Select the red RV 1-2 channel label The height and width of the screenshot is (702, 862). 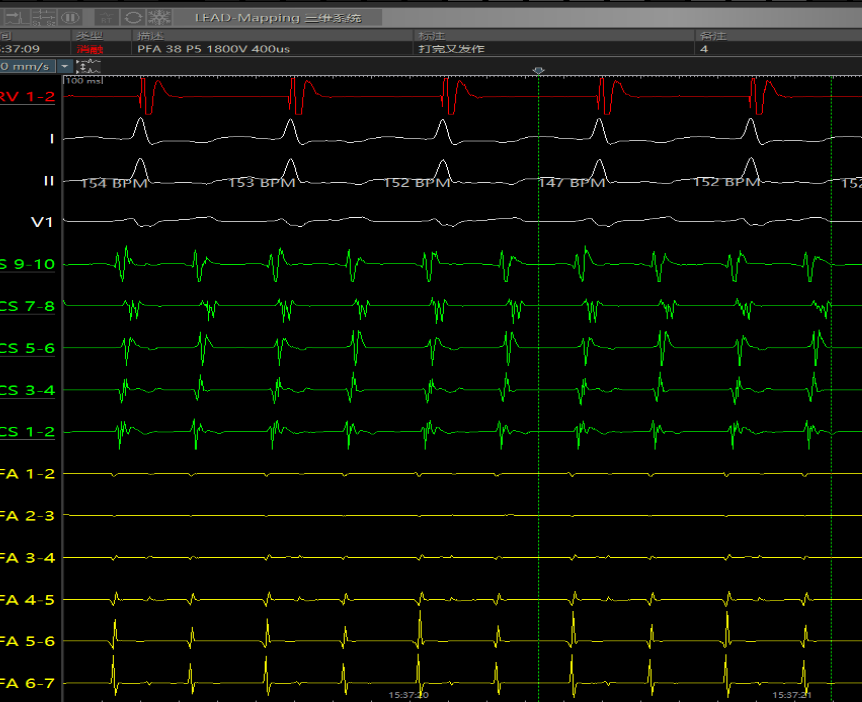(x=28, y=97)
